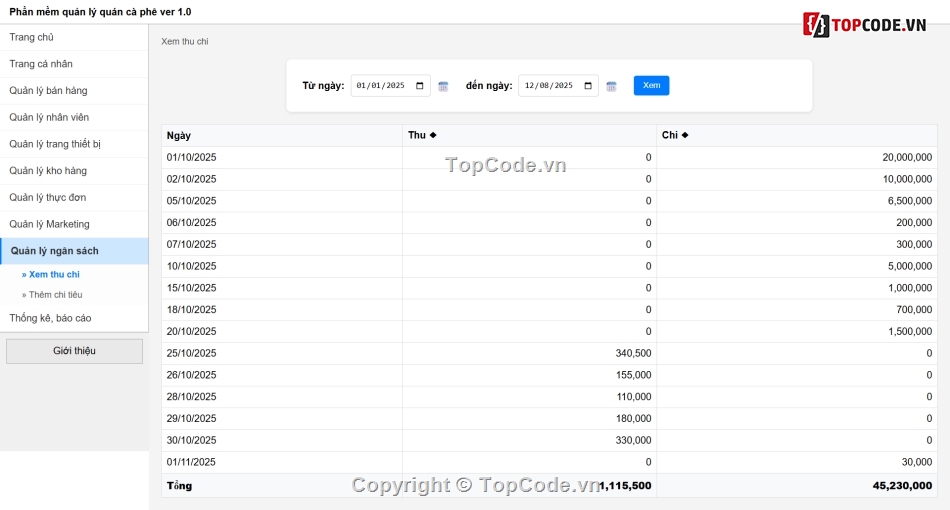Viewport: 950px width, 510px height.
Task: Open Quản lý Marketing menu
Action: tap(74, 224)
